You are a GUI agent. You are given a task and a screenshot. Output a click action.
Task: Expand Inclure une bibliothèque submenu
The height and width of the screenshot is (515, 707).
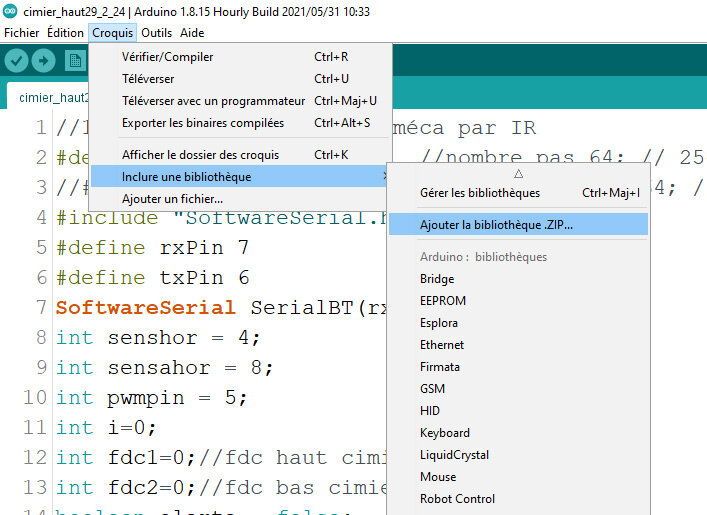tap(240, 177)
